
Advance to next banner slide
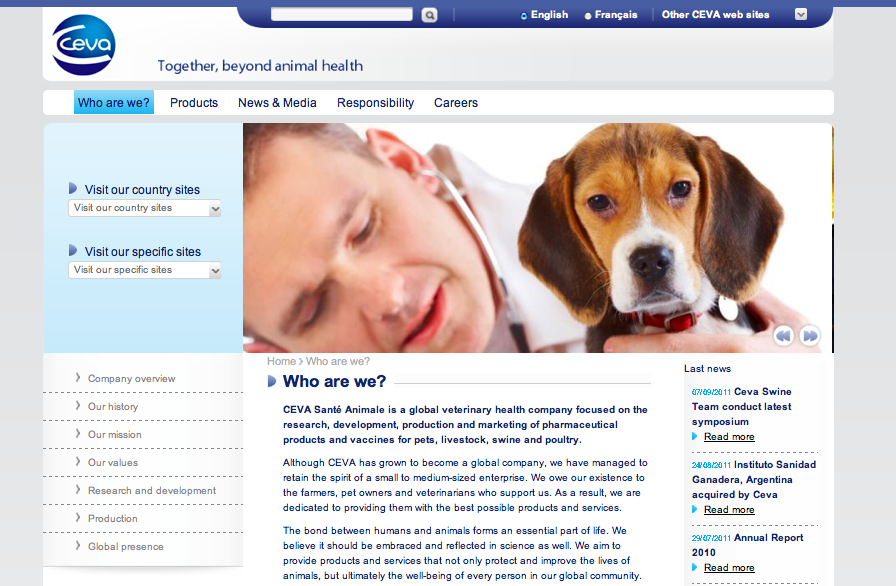(x=810, y=335)
